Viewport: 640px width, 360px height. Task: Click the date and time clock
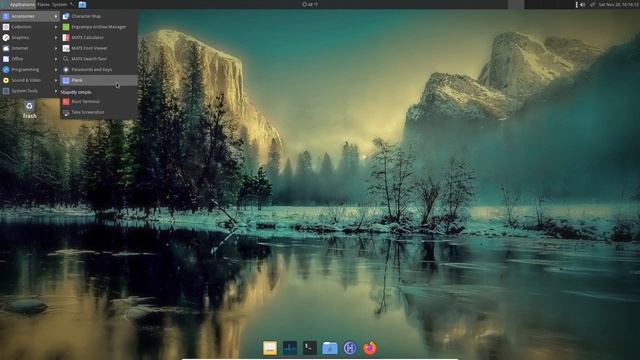tap(618, 4)
